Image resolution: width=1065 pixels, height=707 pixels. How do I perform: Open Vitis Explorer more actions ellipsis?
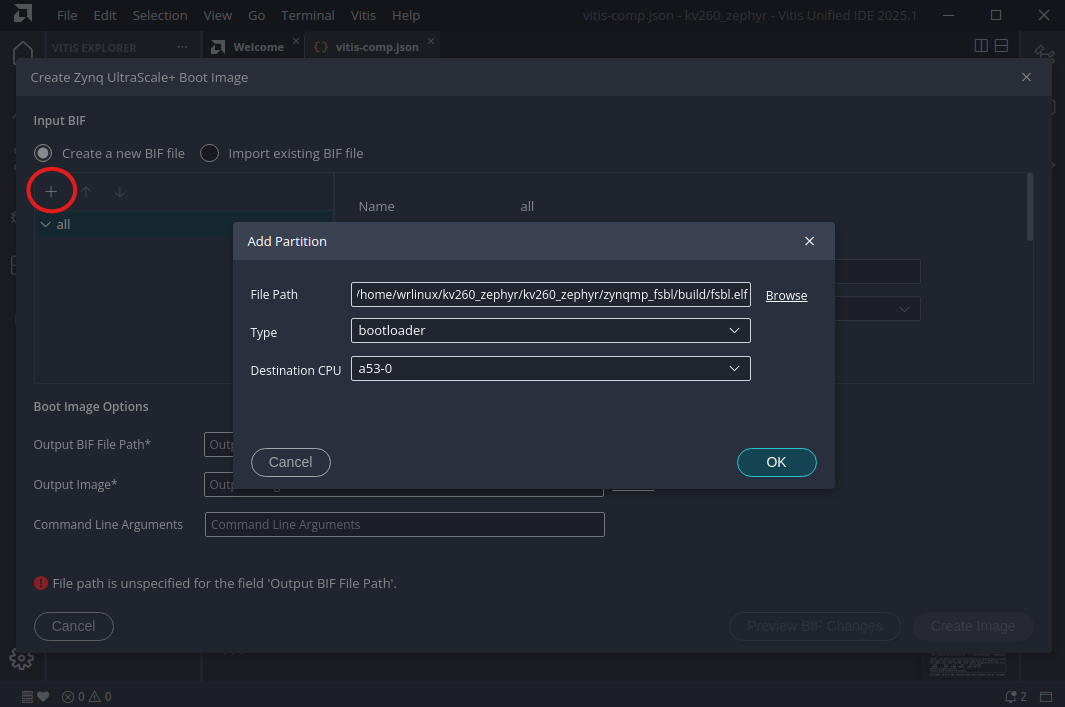(x=181, y=47)
